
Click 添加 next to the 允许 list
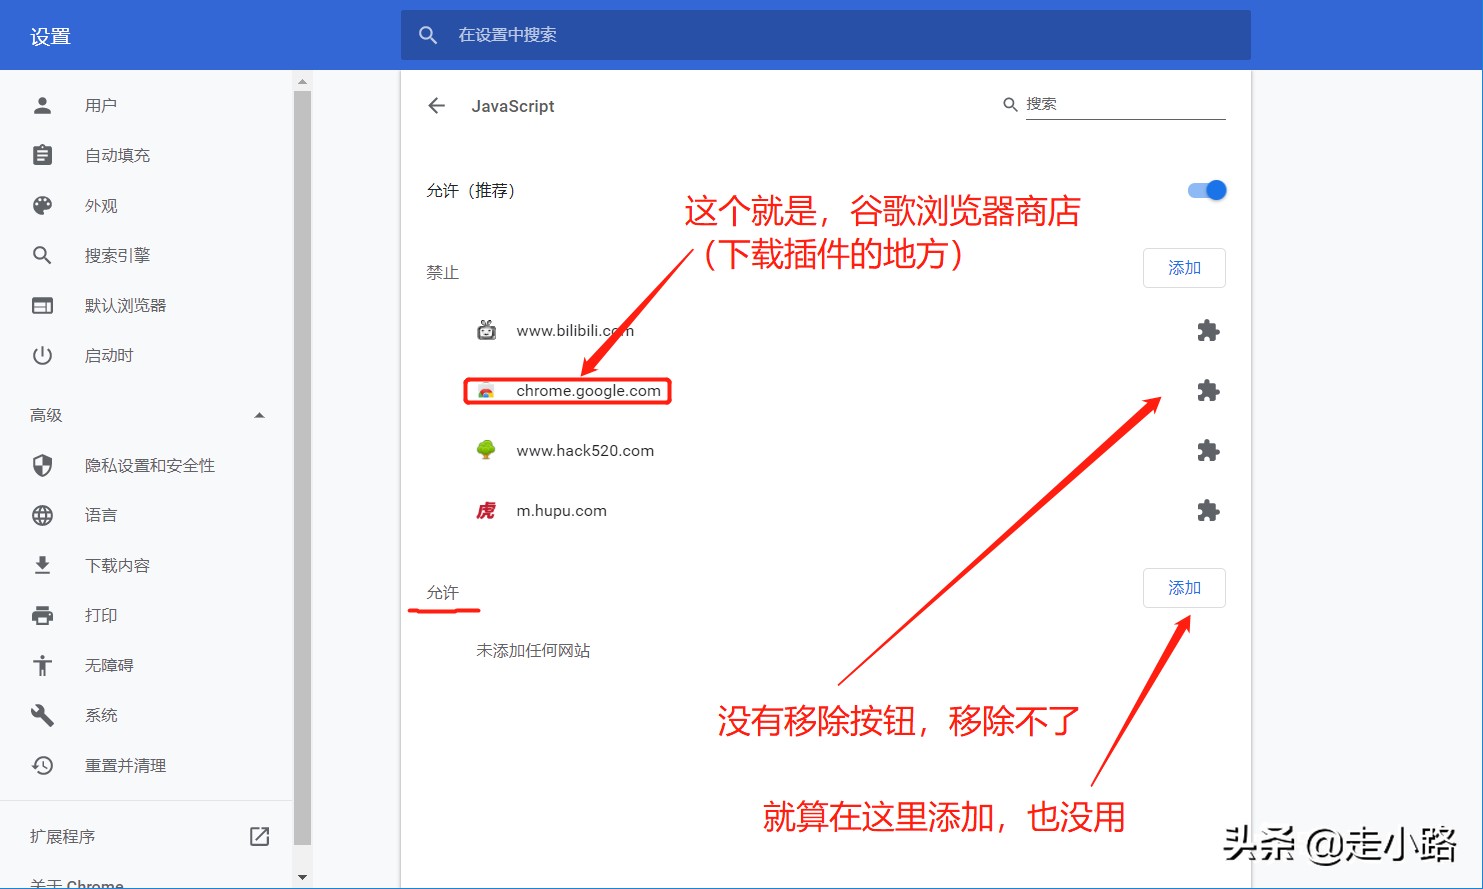(1184, 588)
